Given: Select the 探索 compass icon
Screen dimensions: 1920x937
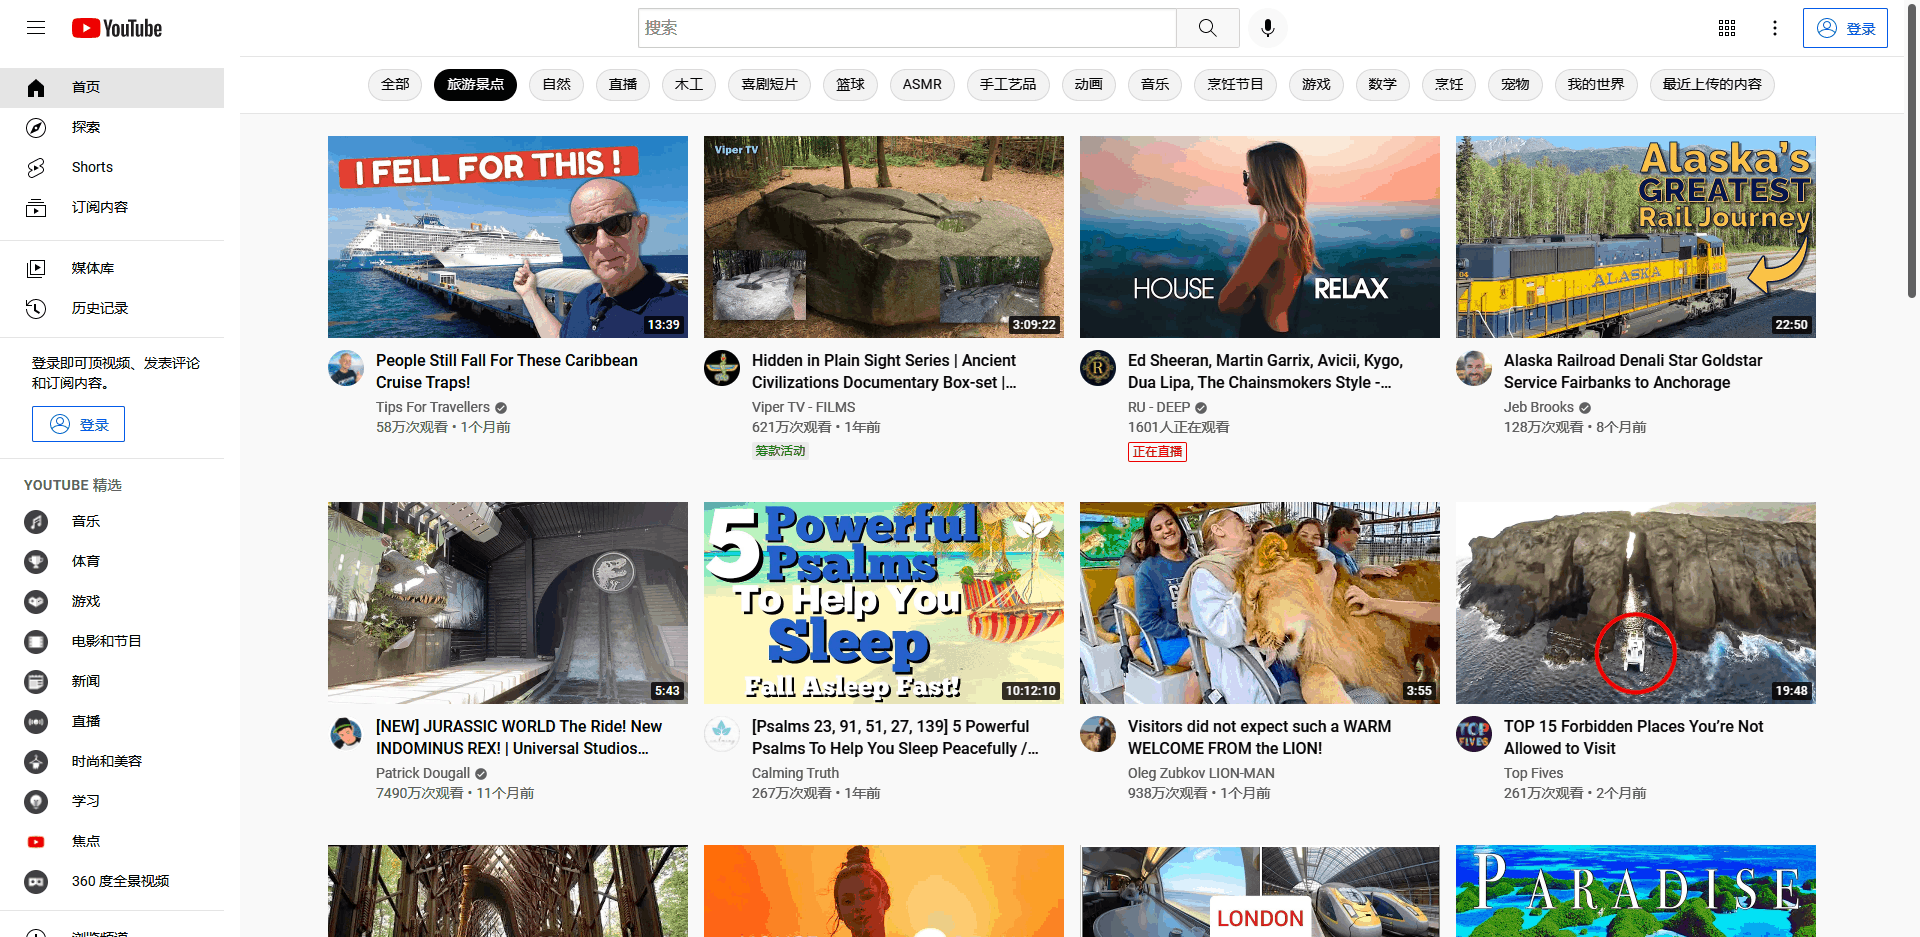Looking at the screenshot, I should (x=36, y=127).
